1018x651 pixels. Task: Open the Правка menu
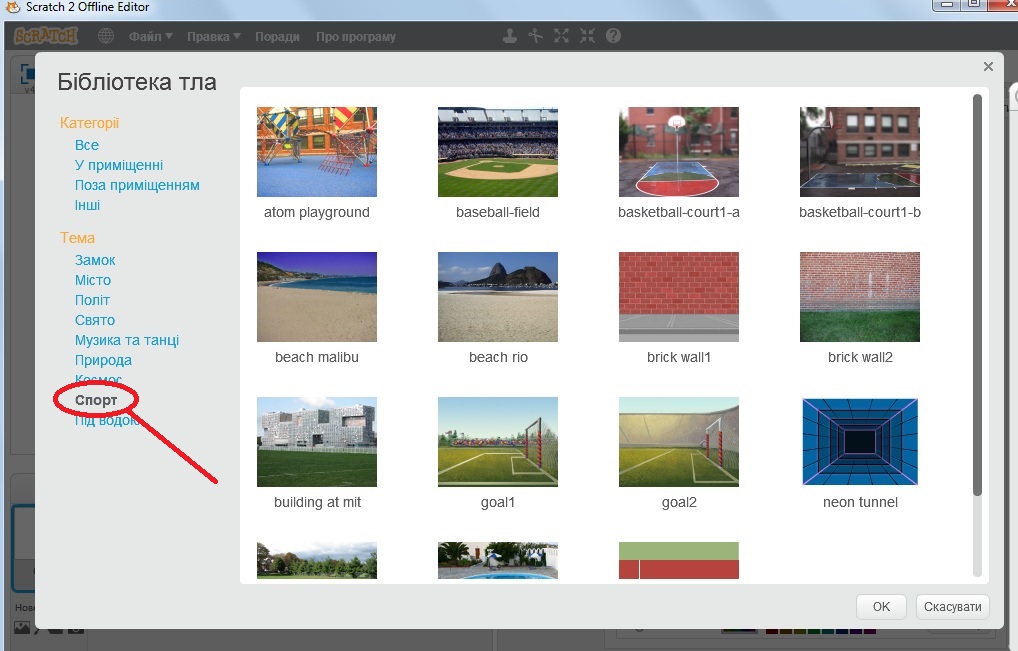pyautogui.click(x=214, y=36)
